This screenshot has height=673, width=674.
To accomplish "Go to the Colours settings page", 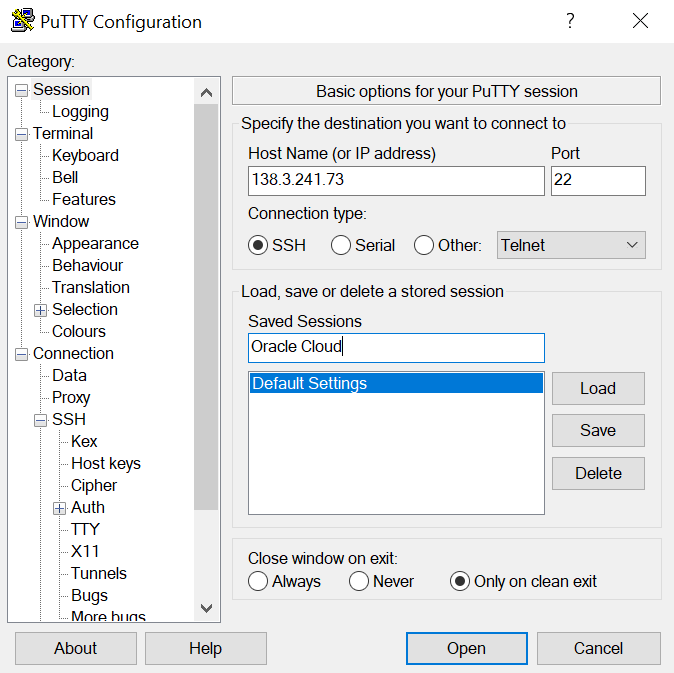I will [78, 331].
